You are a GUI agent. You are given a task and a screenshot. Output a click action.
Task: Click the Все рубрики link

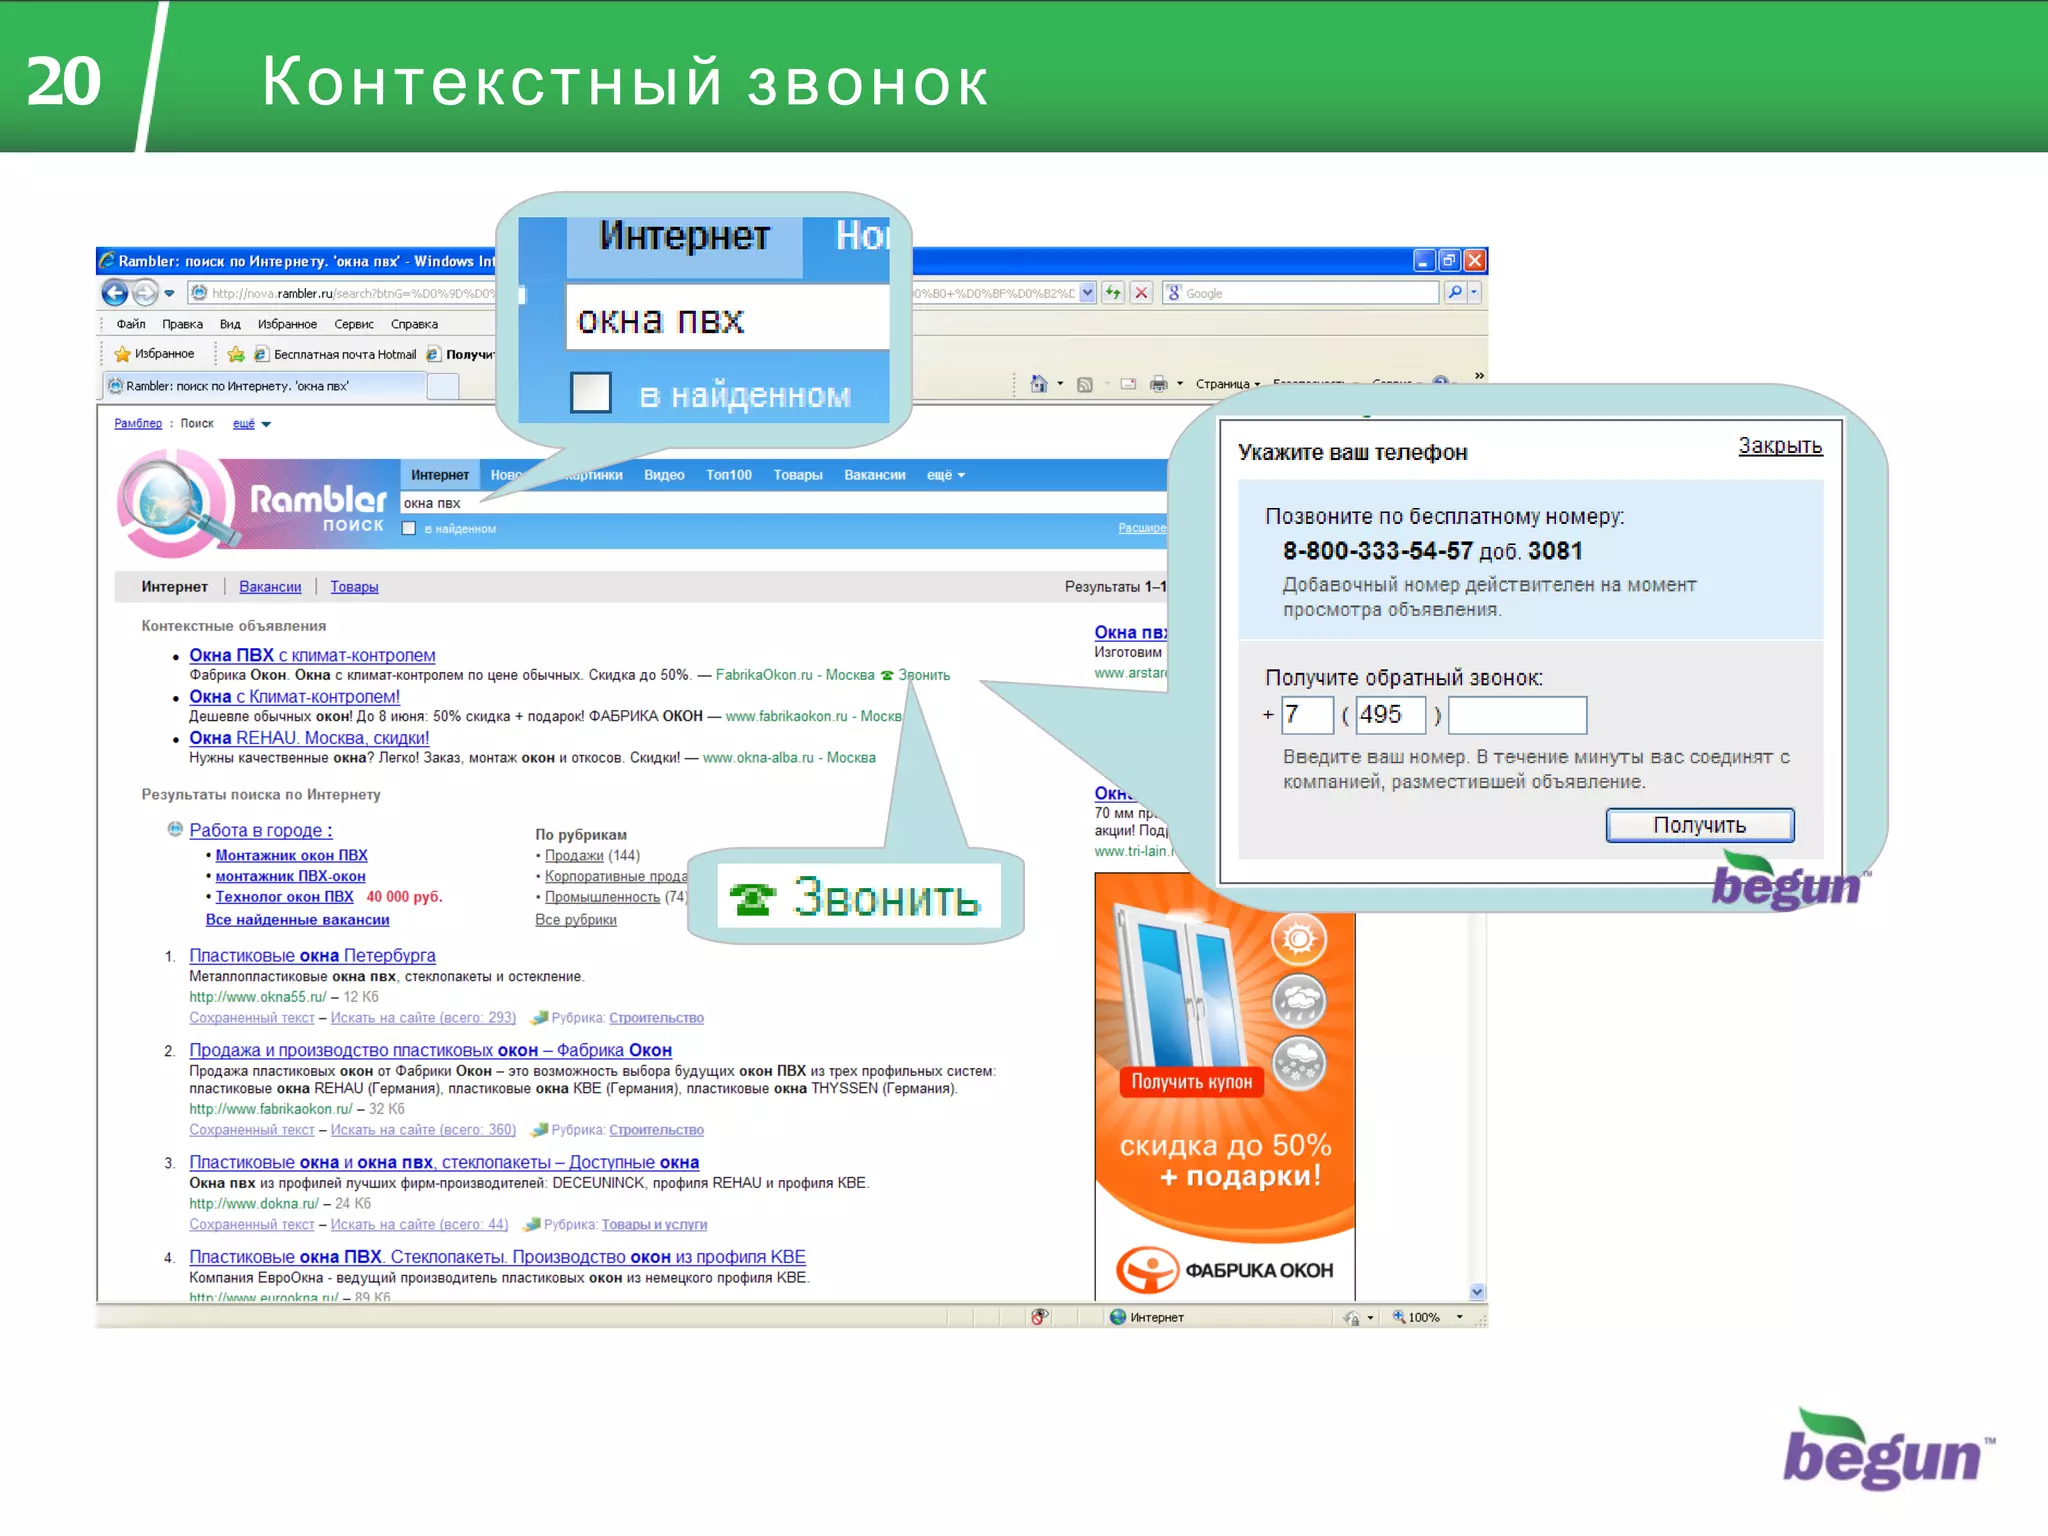[575, 920]
